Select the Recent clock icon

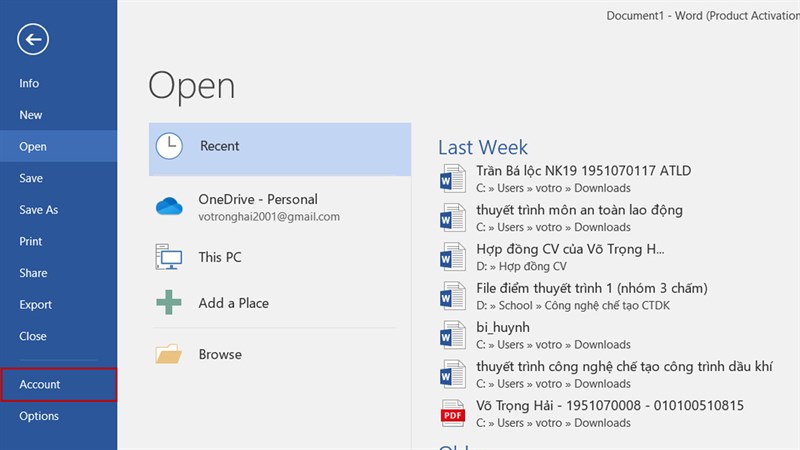pos(169,146)
